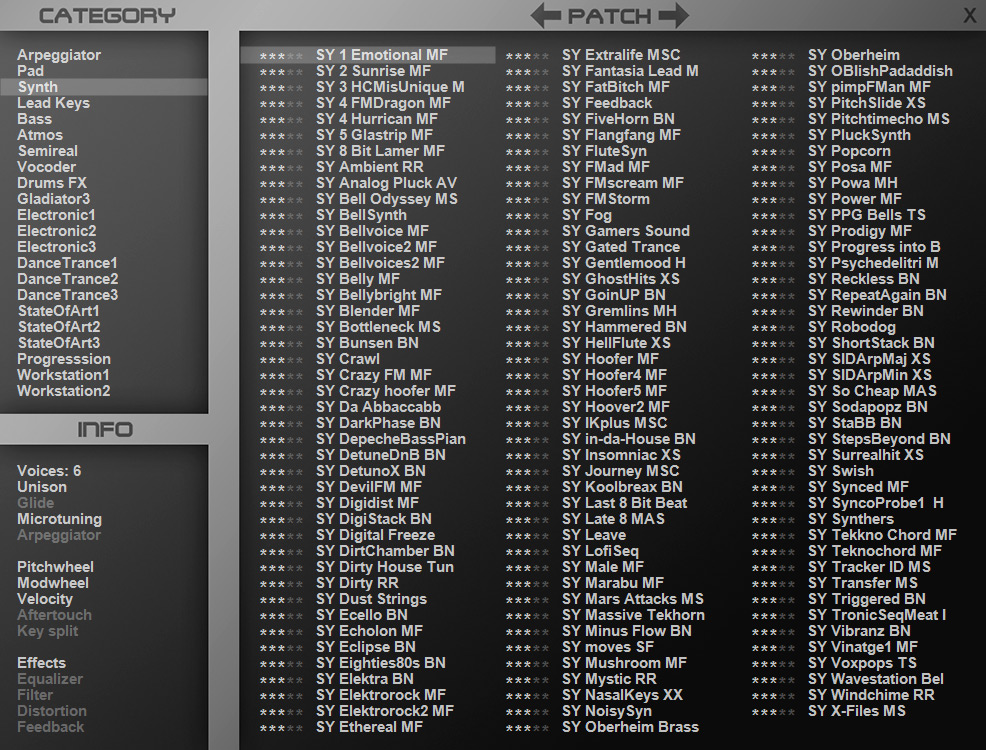The height and width of the screenshot is (750, 986).
Task: Open the Gladiator3 category
Action: tap(53, 199)
